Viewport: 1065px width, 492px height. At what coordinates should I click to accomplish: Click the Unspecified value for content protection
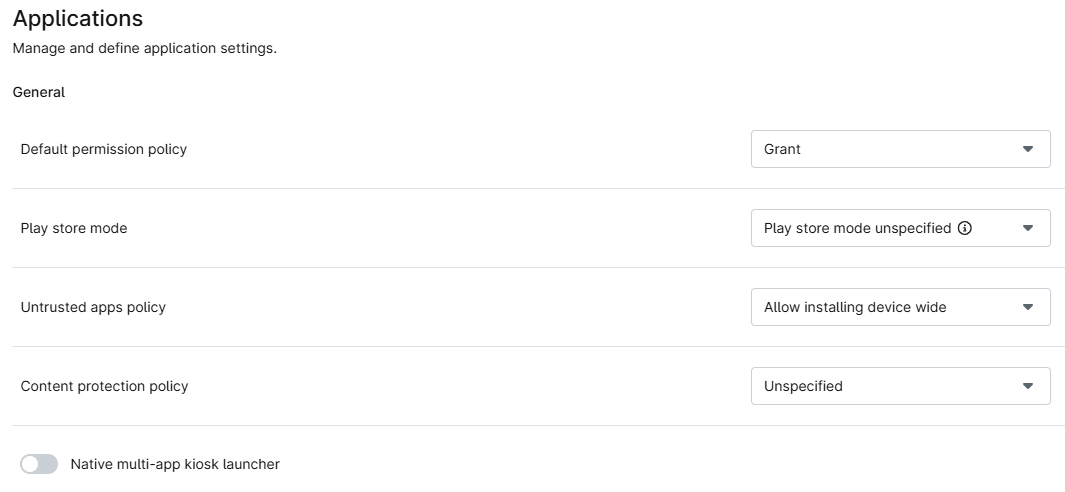pyautogui.click(x=803, y=386)
